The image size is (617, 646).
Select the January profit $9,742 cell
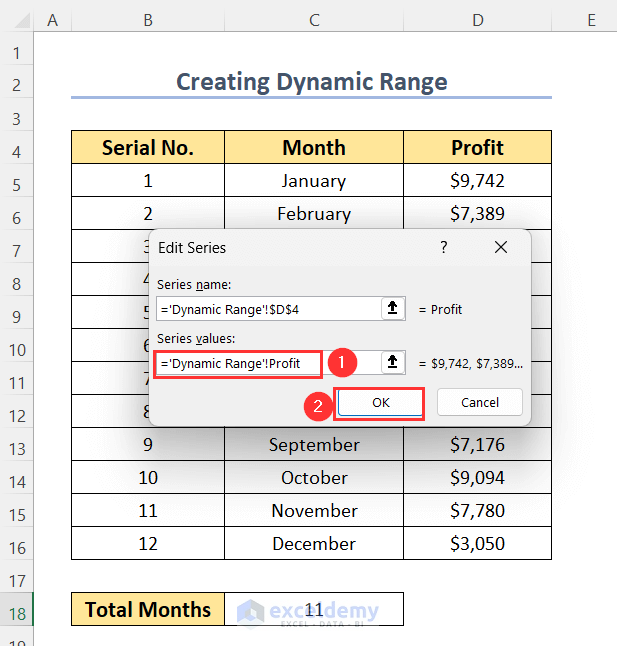478,181
